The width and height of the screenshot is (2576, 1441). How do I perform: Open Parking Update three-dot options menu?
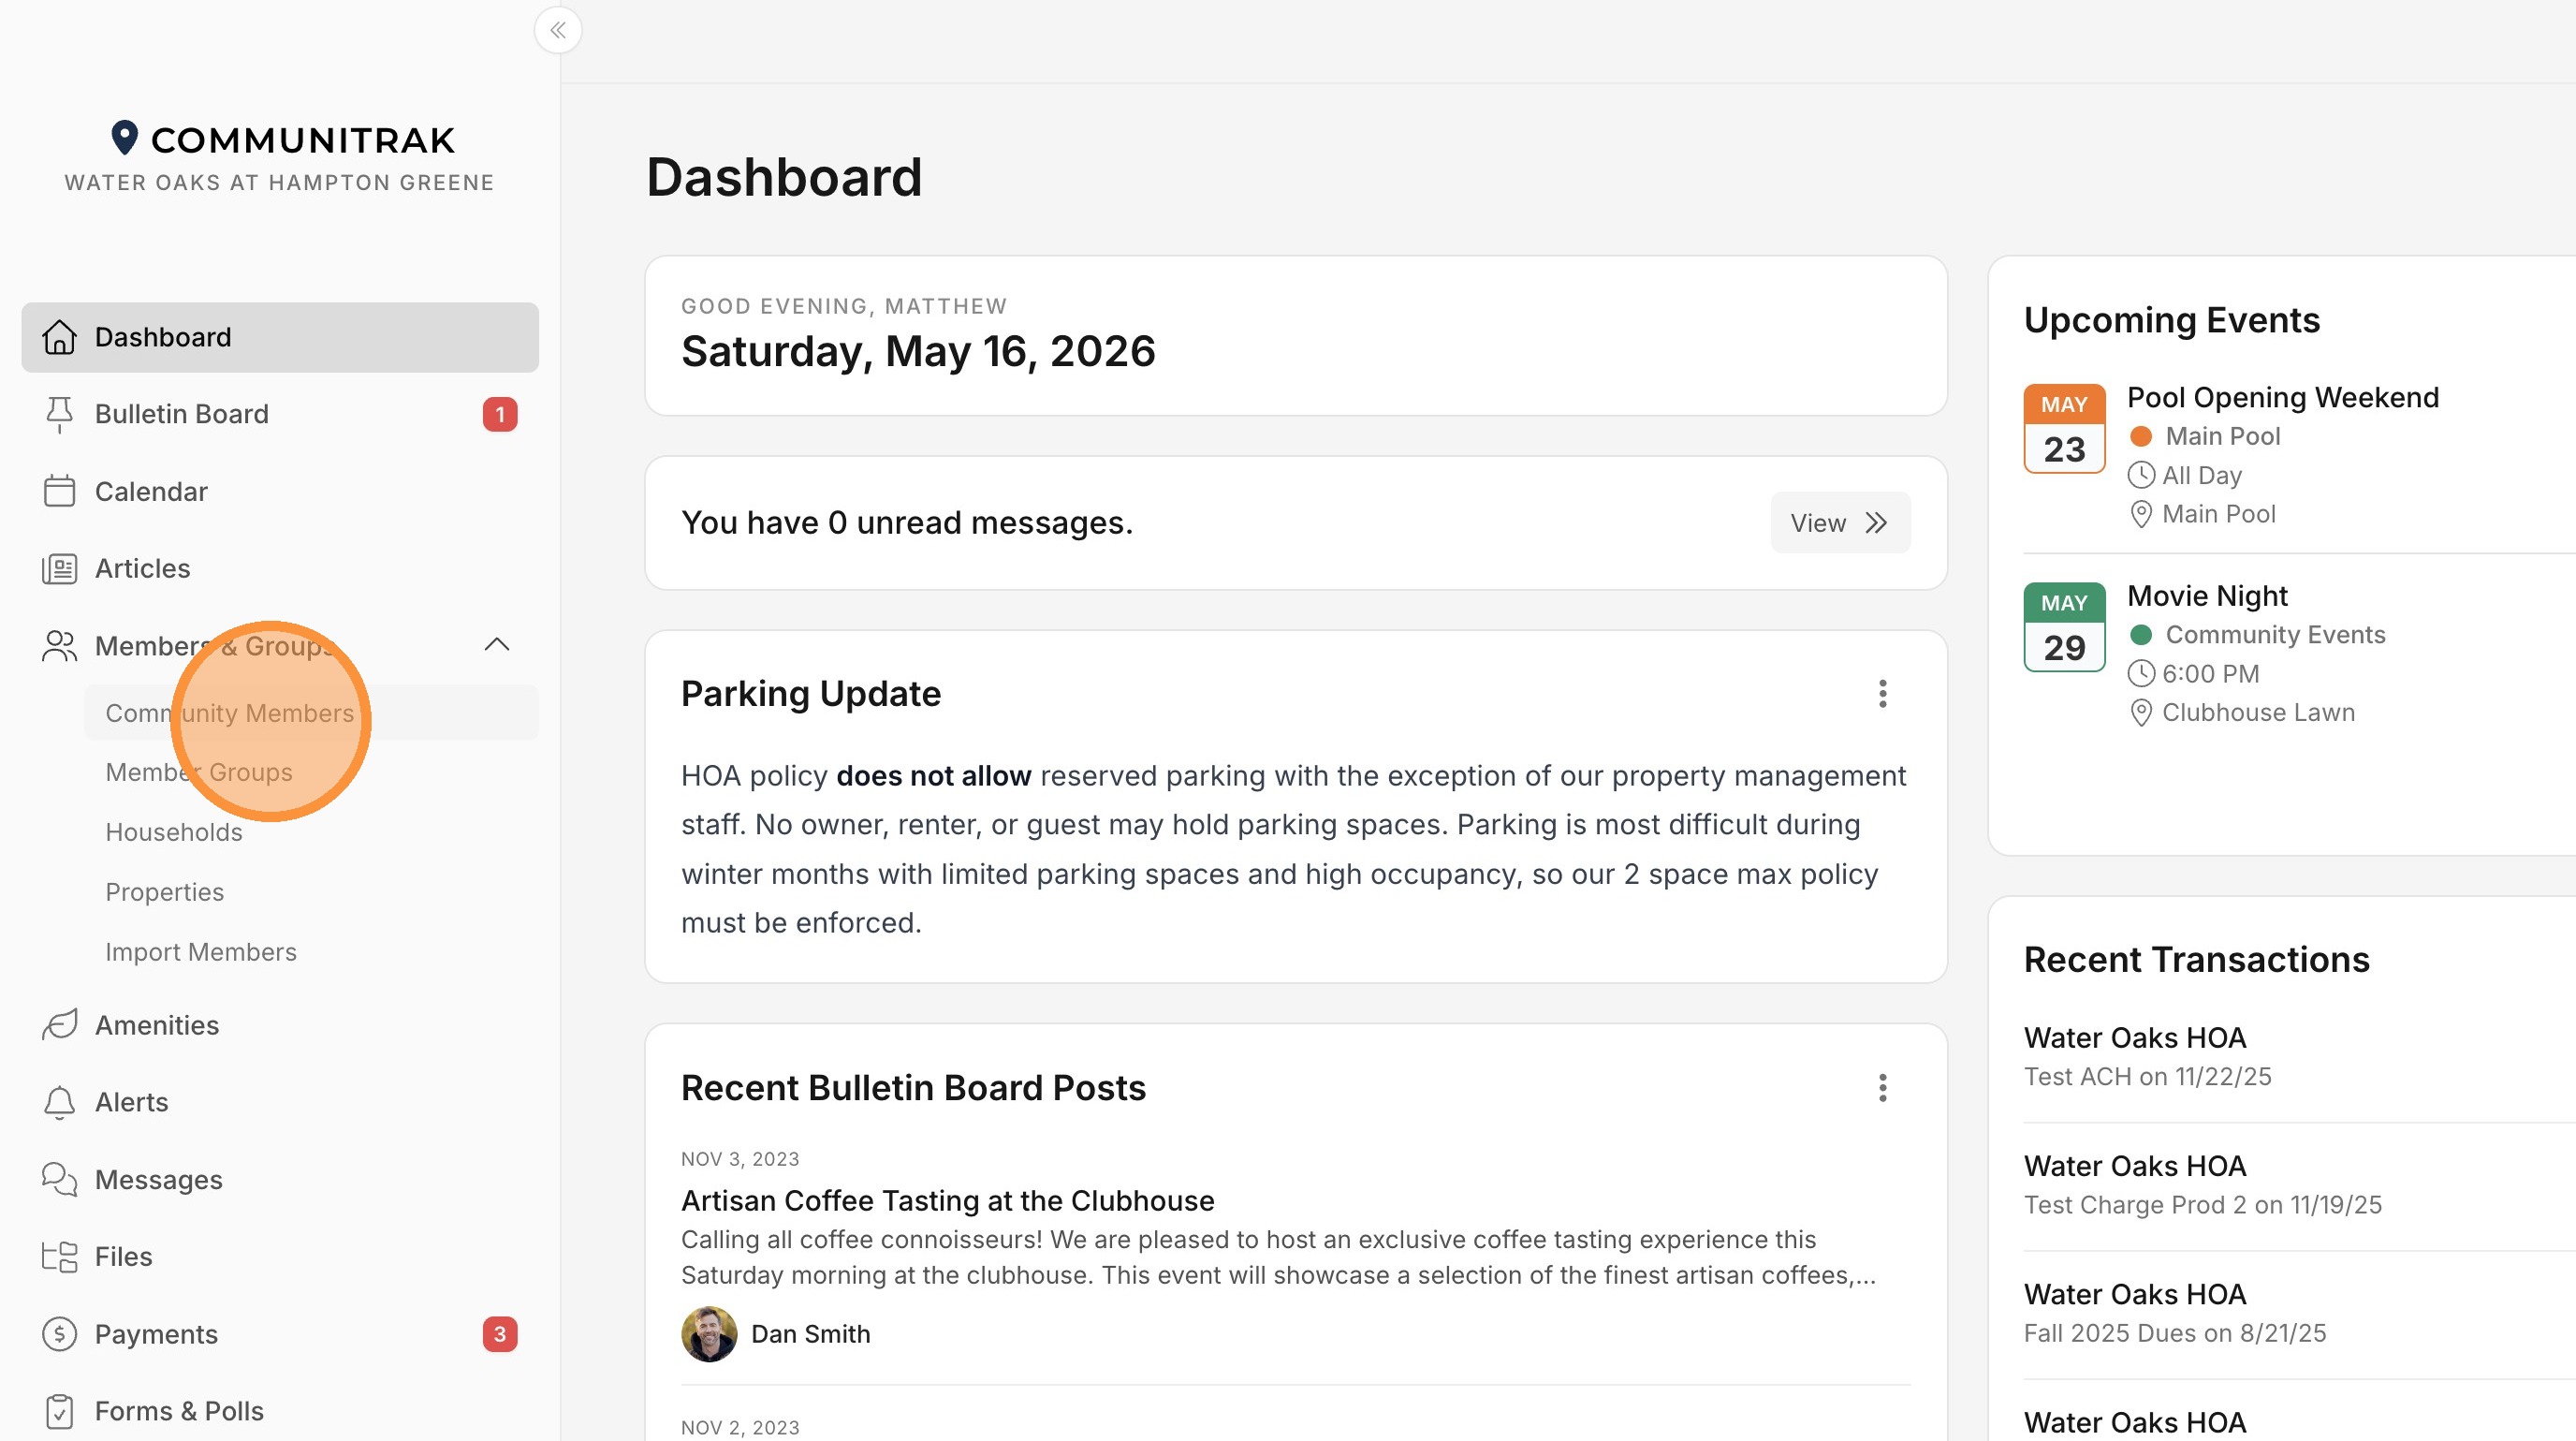(1882, 694)
